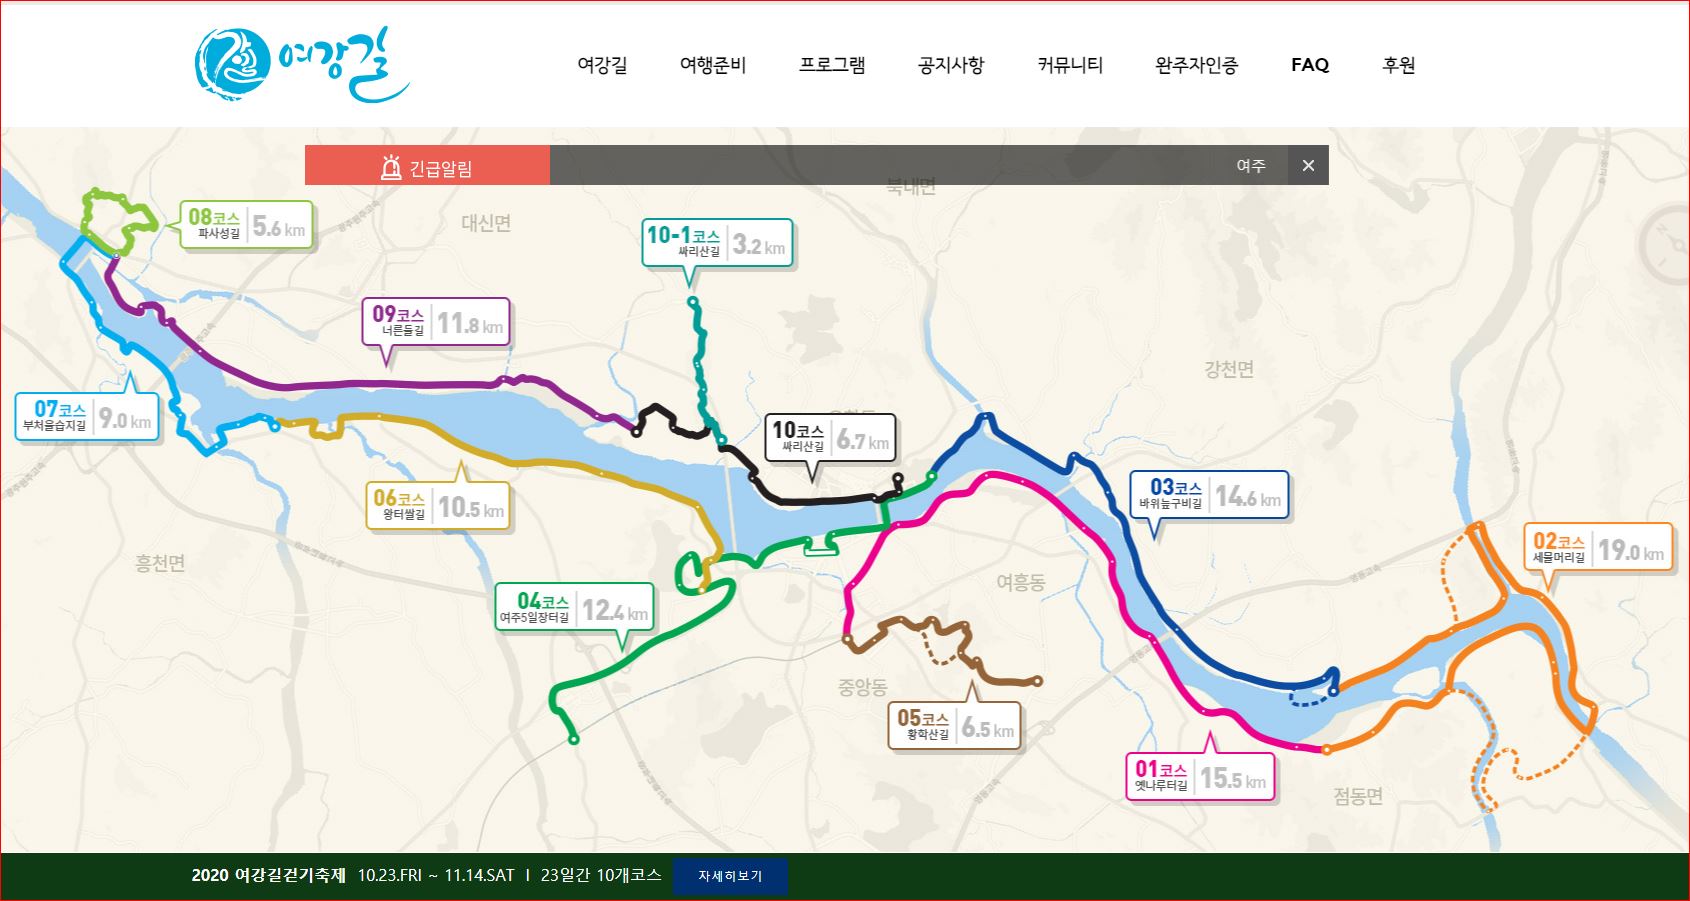This screenshot has width=1690, height=901.
Task: Close the emergency alert banner
Action: tap(1308, 165)
